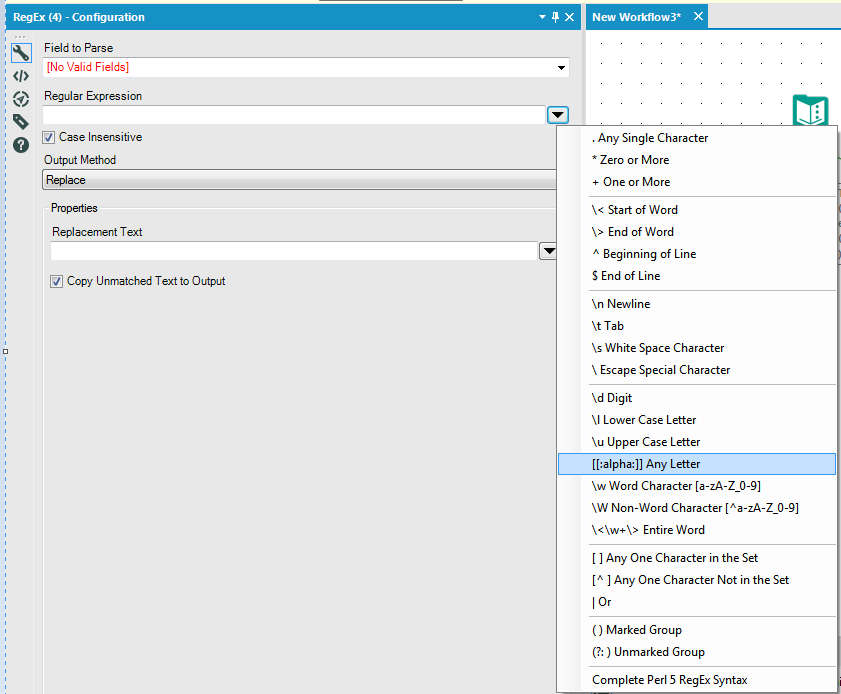Toggle the Case Insensitive checkbox

tap(49, 138)
